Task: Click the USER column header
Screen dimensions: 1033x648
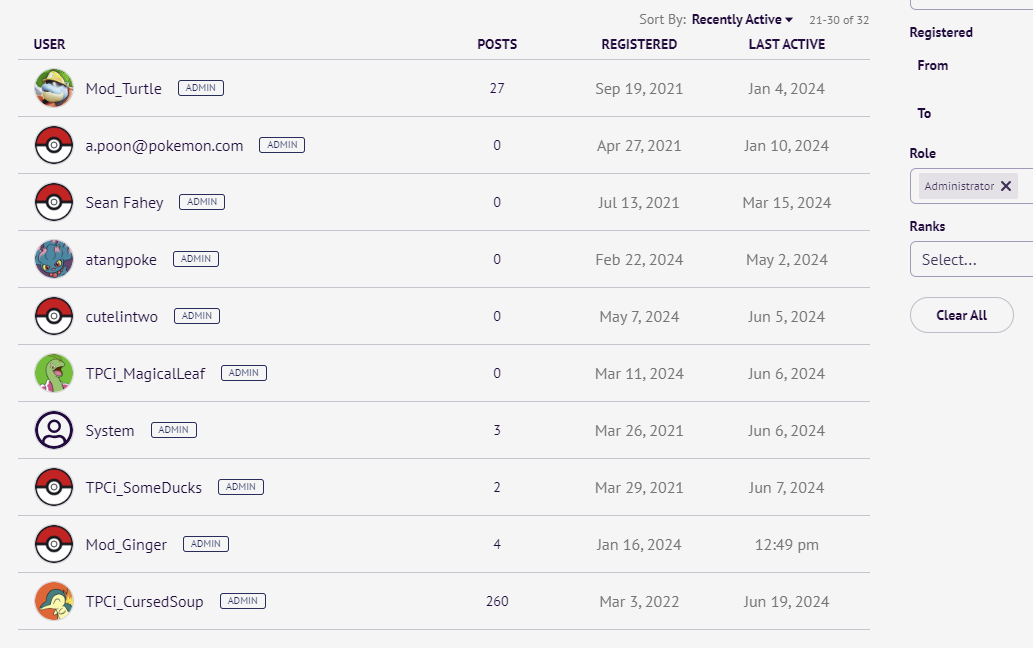Action: coord(49,44)
